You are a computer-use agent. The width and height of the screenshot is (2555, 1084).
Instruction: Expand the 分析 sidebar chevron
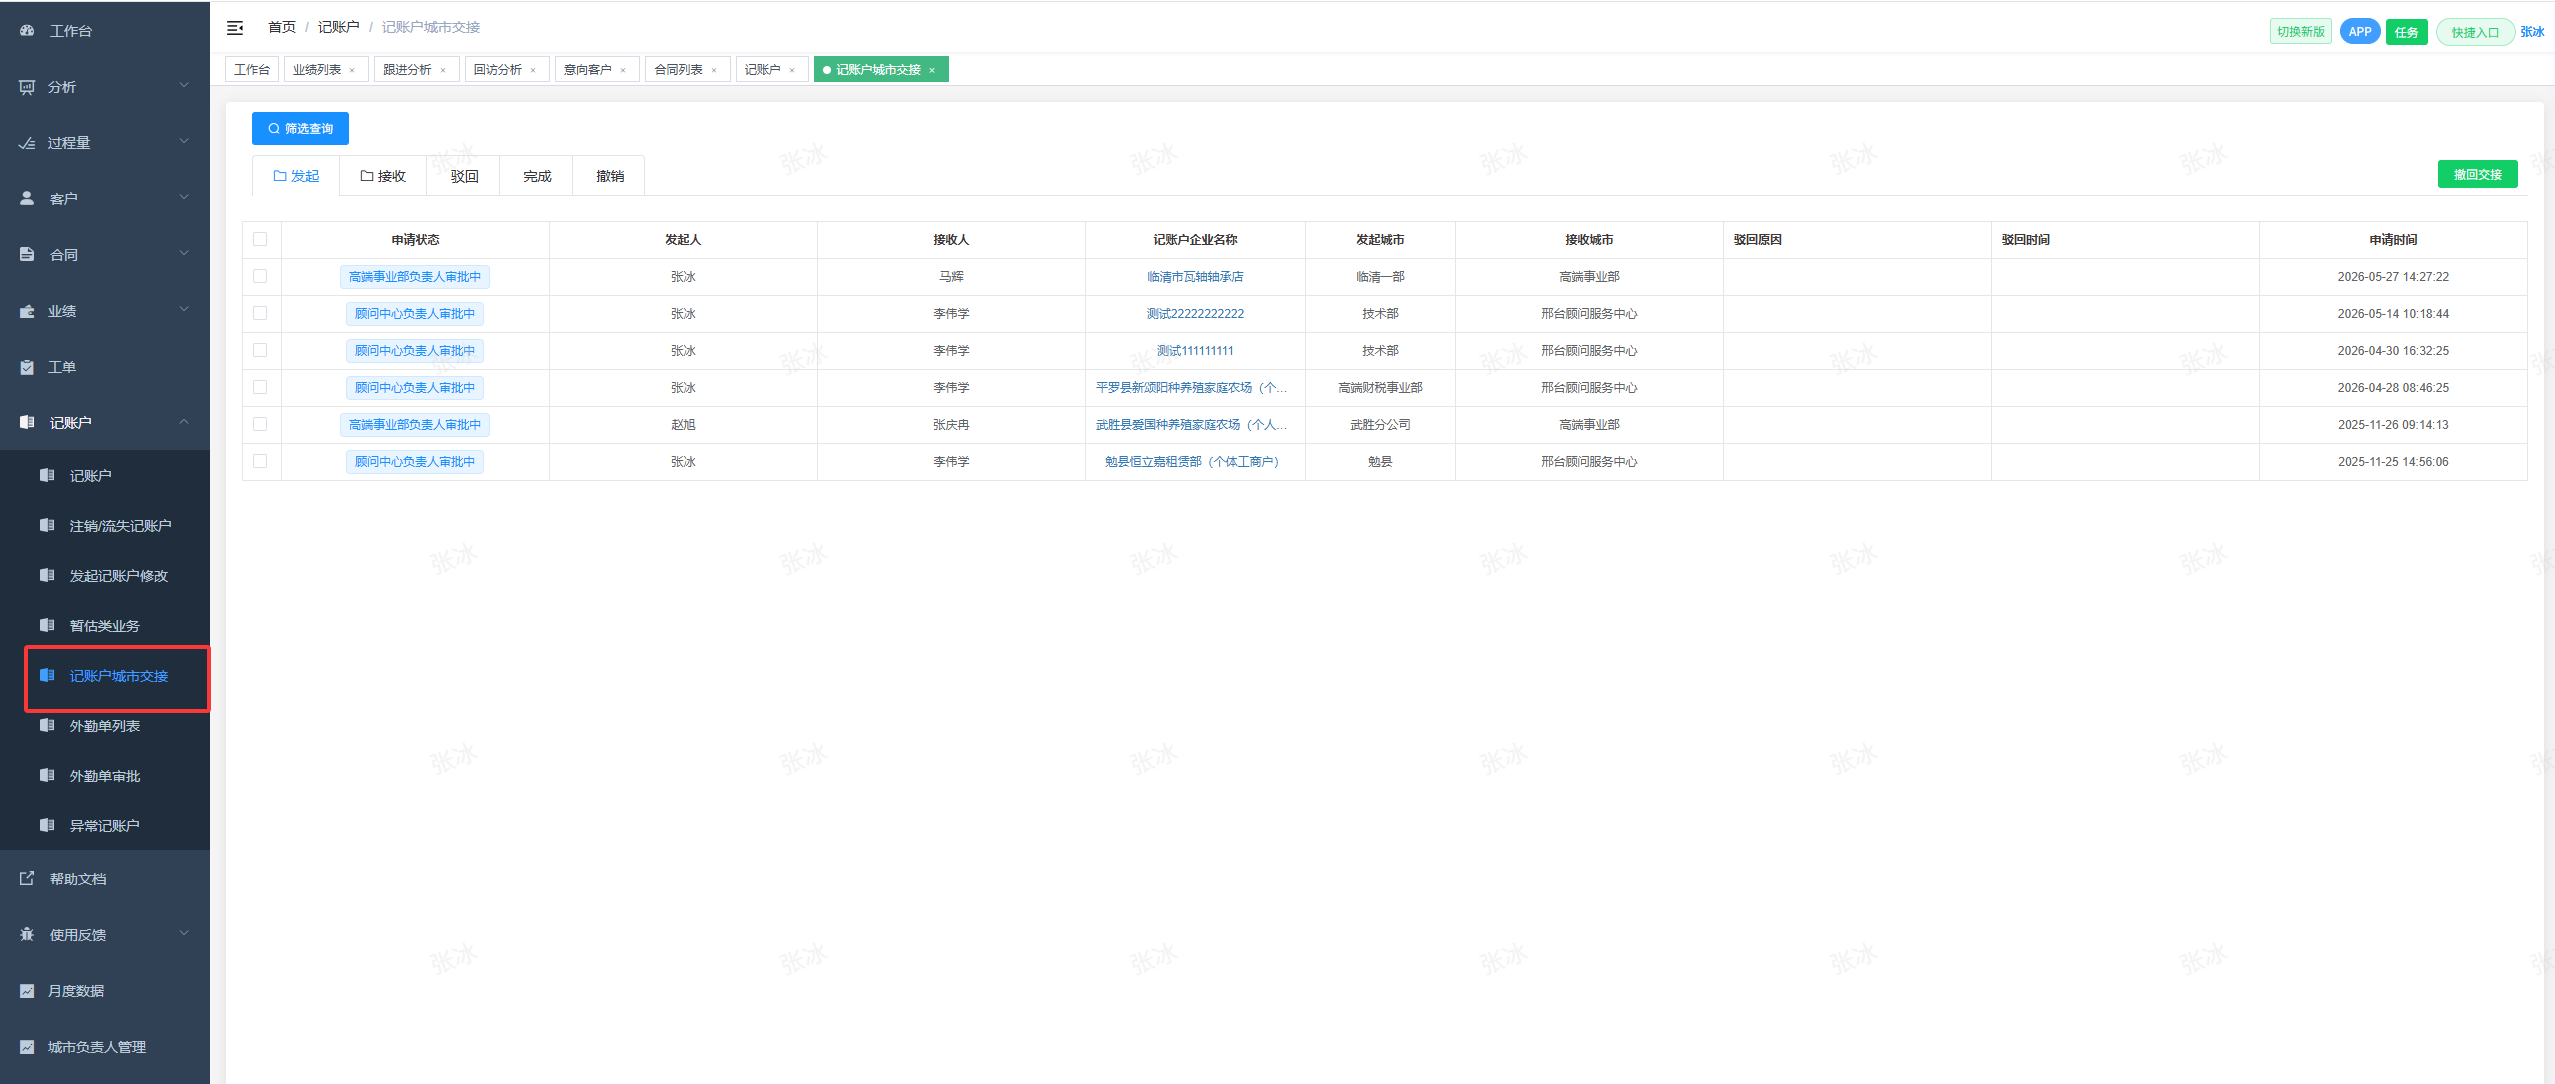184,86
